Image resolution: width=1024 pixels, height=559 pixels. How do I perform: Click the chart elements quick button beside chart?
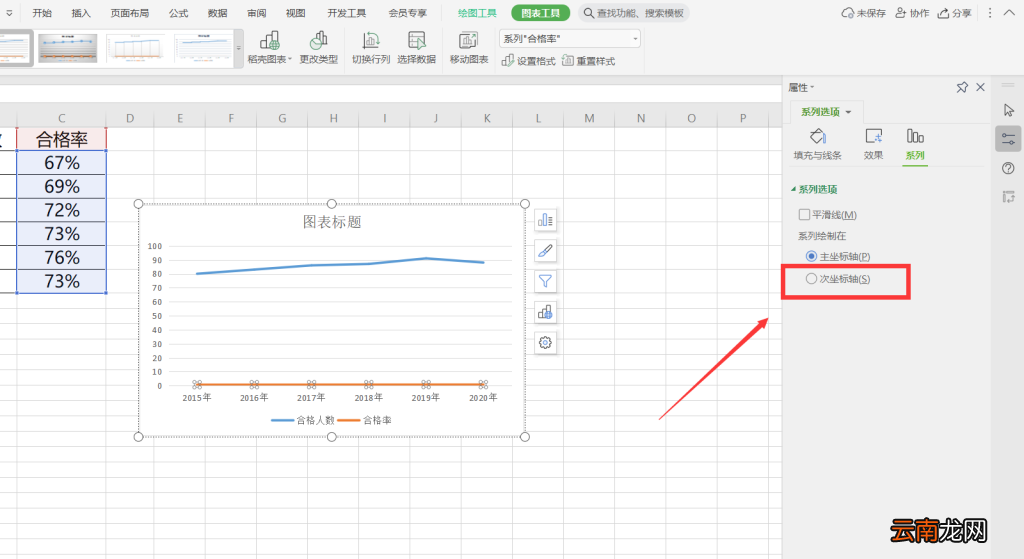[x=545, y=221]
